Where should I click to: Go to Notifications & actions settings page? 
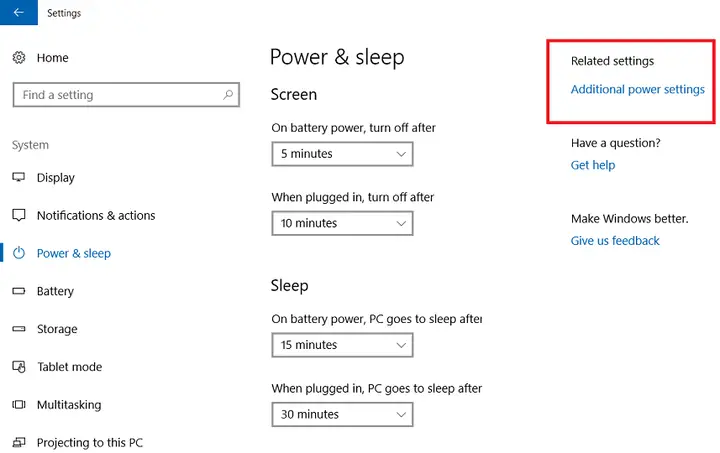[96, 215]
